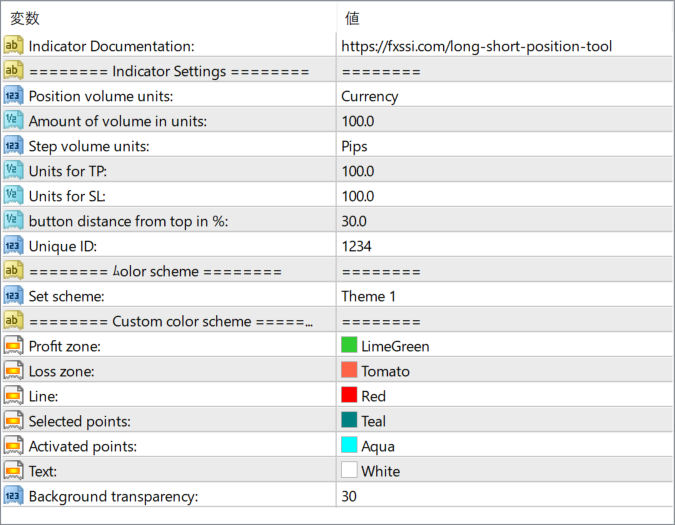Edit the button distance value 30.0
Viewport: 675px width, 525px height.
(x=354, y=221)
